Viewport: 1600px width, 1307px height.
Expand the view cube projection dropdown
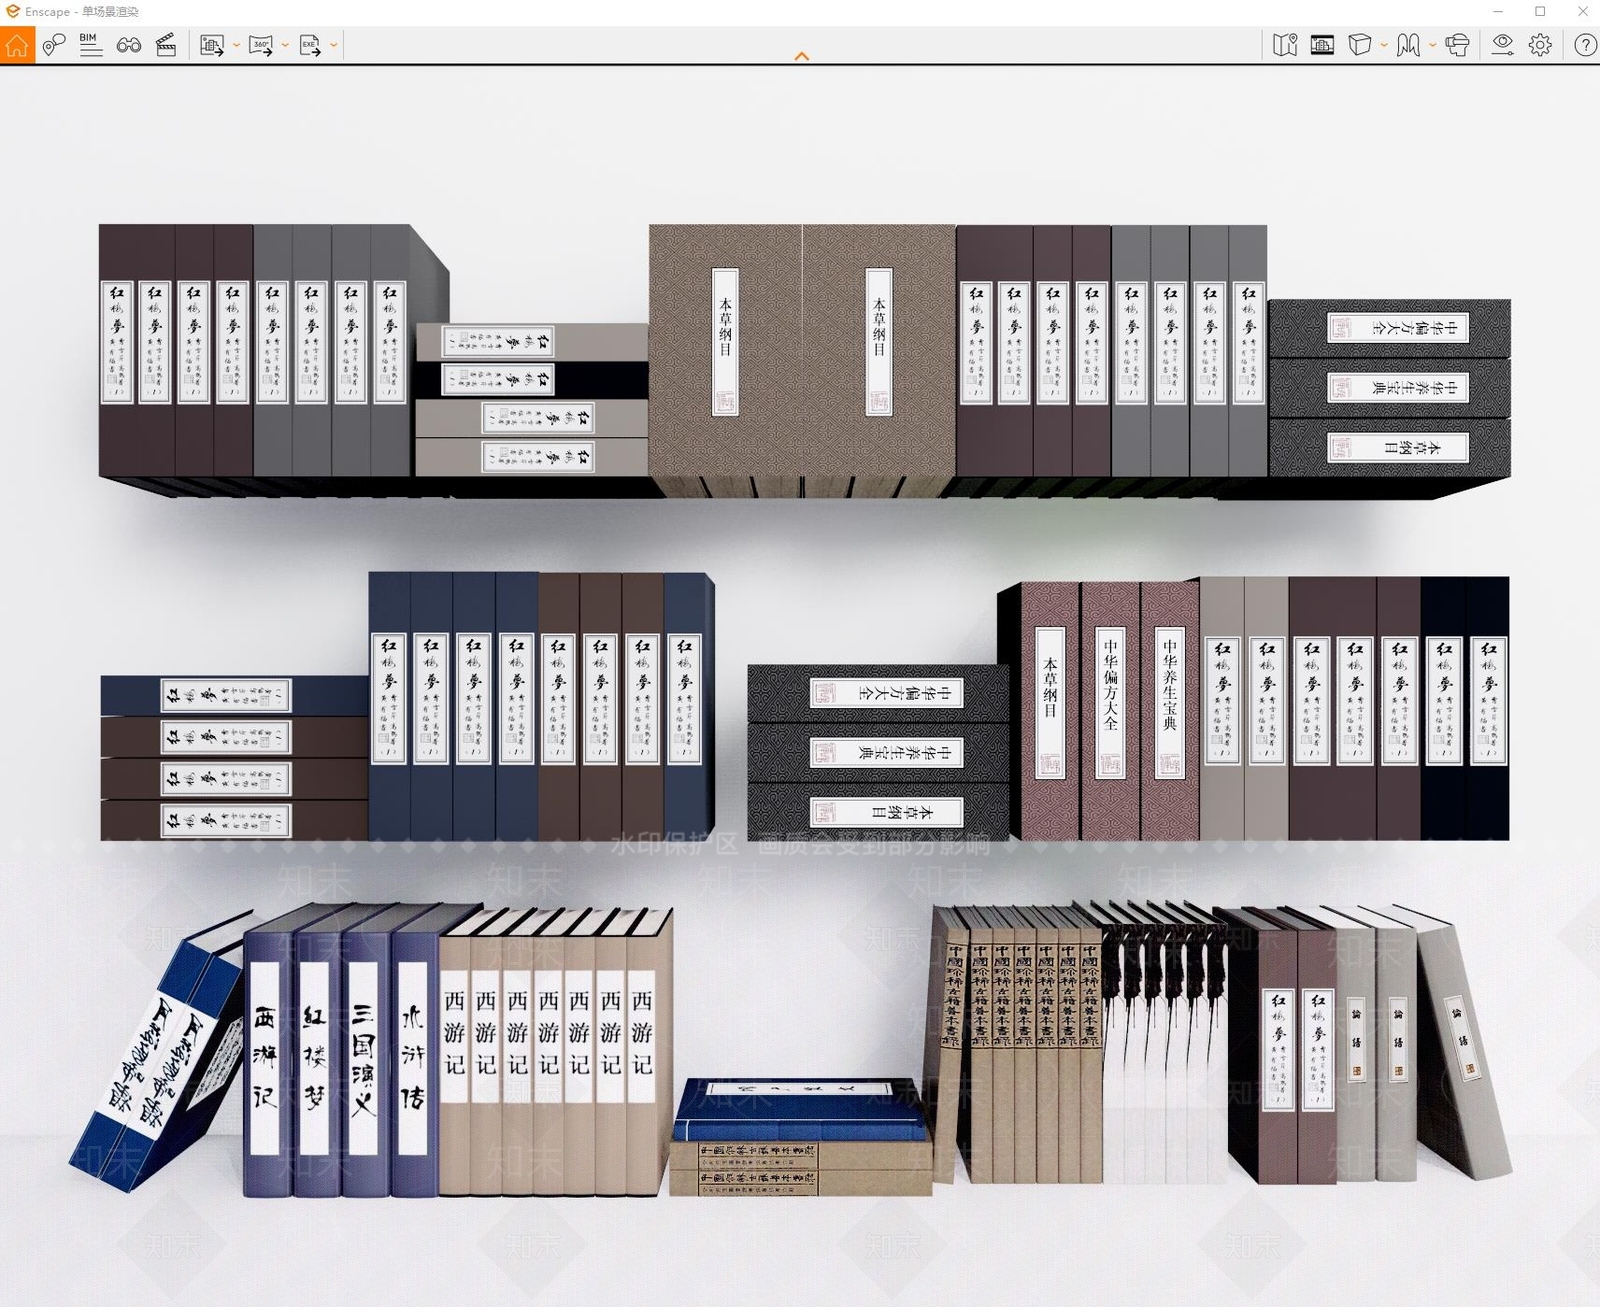pos(1384,45)
